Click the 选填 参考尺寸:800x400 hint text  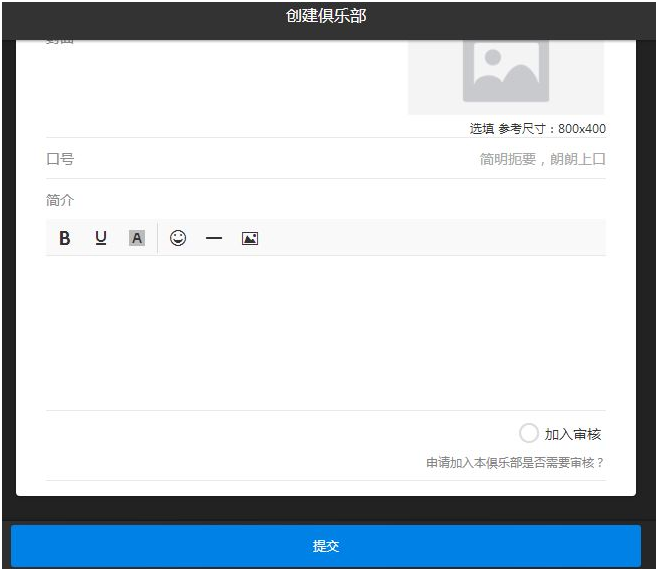tap(538, 129)
